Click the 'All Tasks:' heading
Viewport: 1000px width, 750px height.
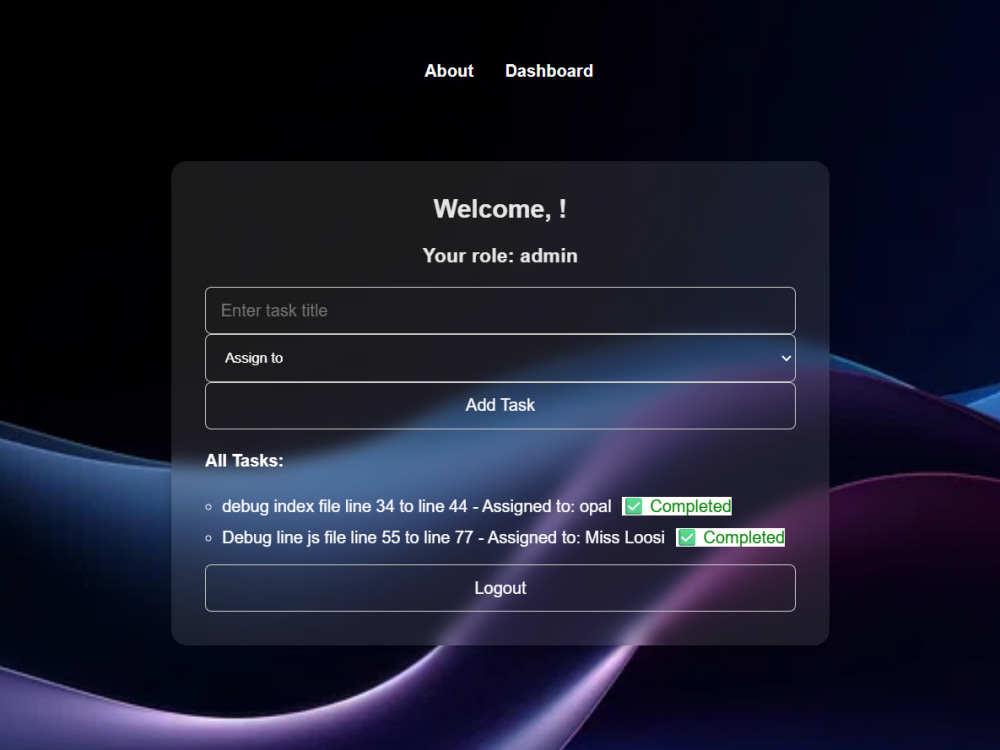[244, 460]
